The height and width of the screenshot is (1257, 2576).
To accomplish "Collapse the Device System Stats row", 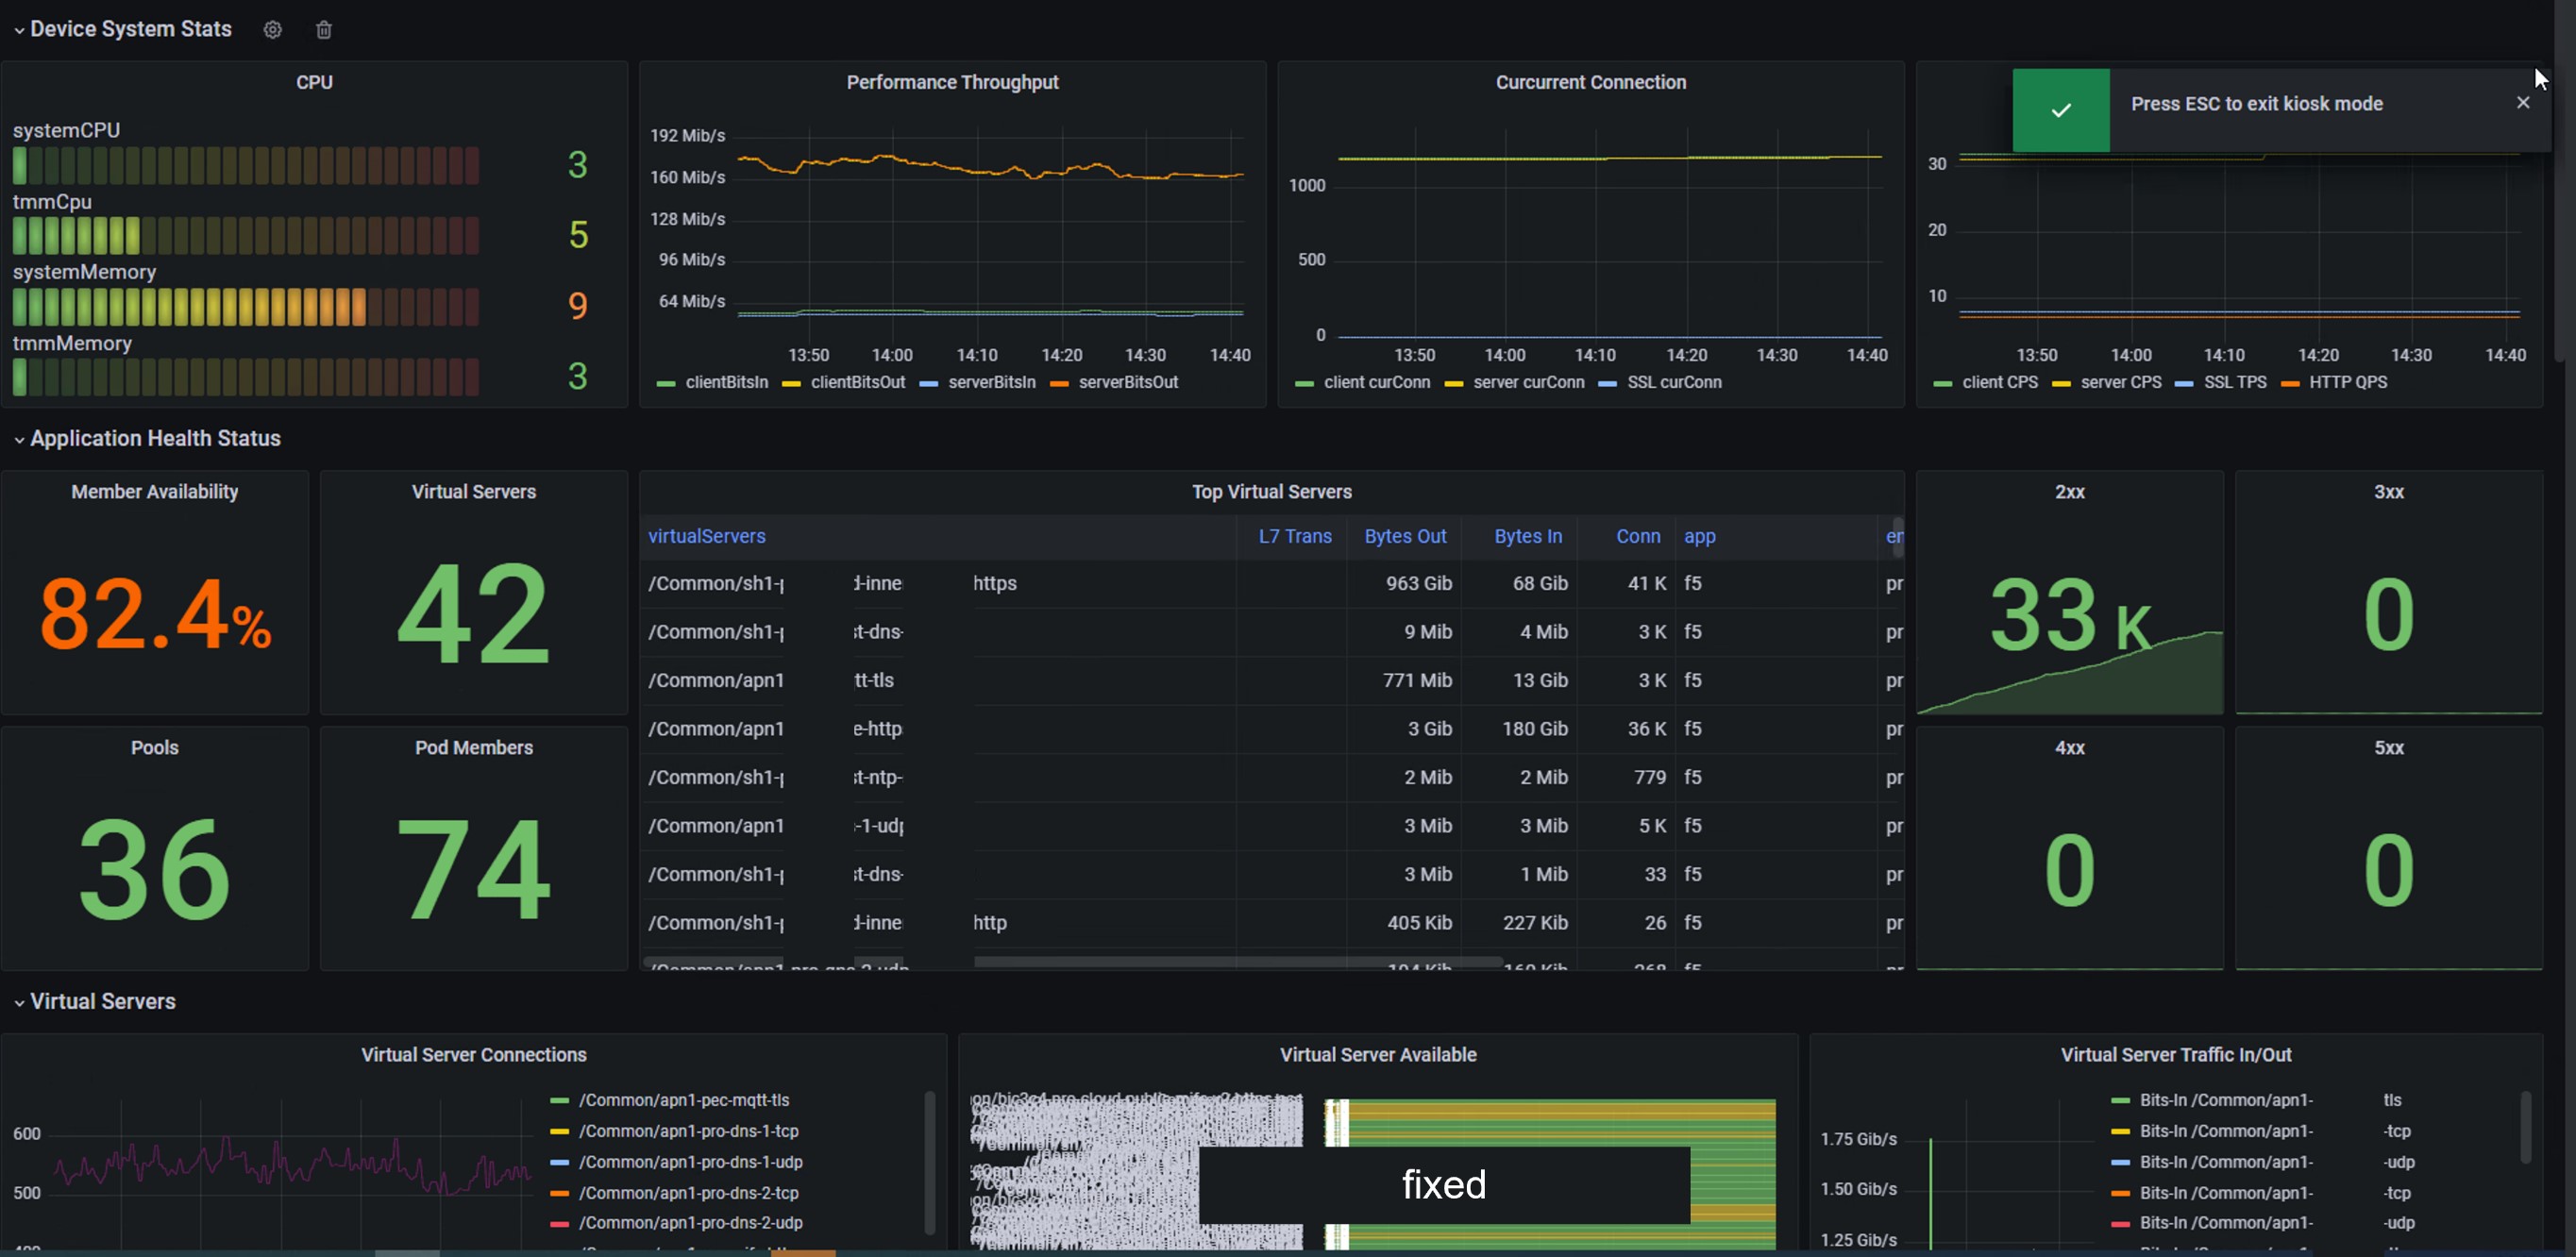I will [x=19, y=30].
